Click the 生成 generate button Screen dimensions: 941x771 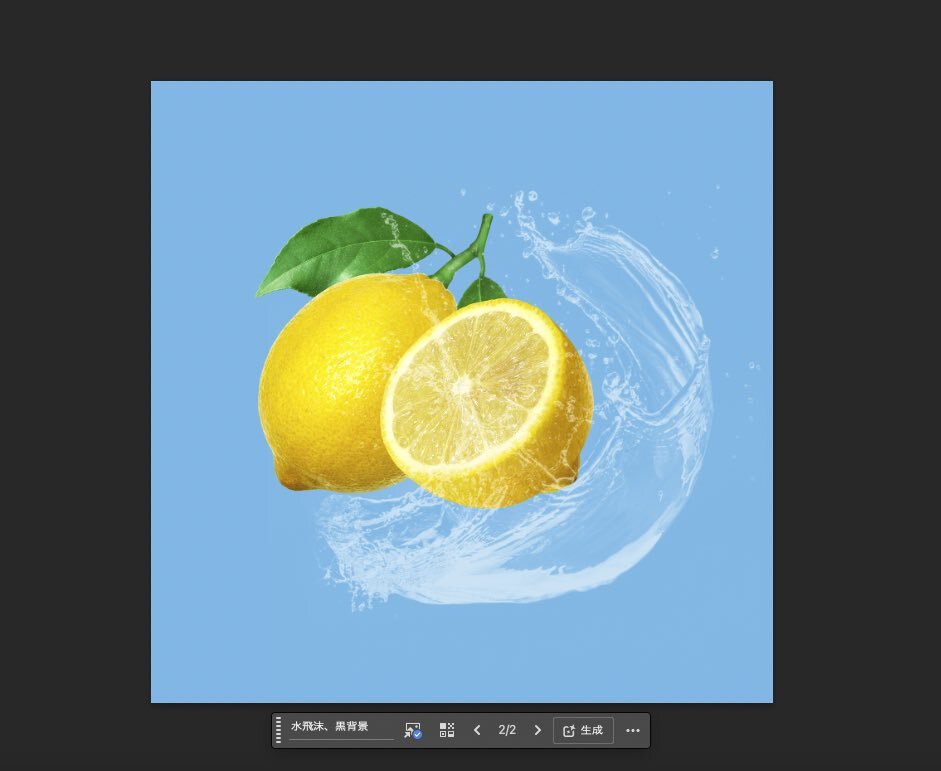click(583, 730)
